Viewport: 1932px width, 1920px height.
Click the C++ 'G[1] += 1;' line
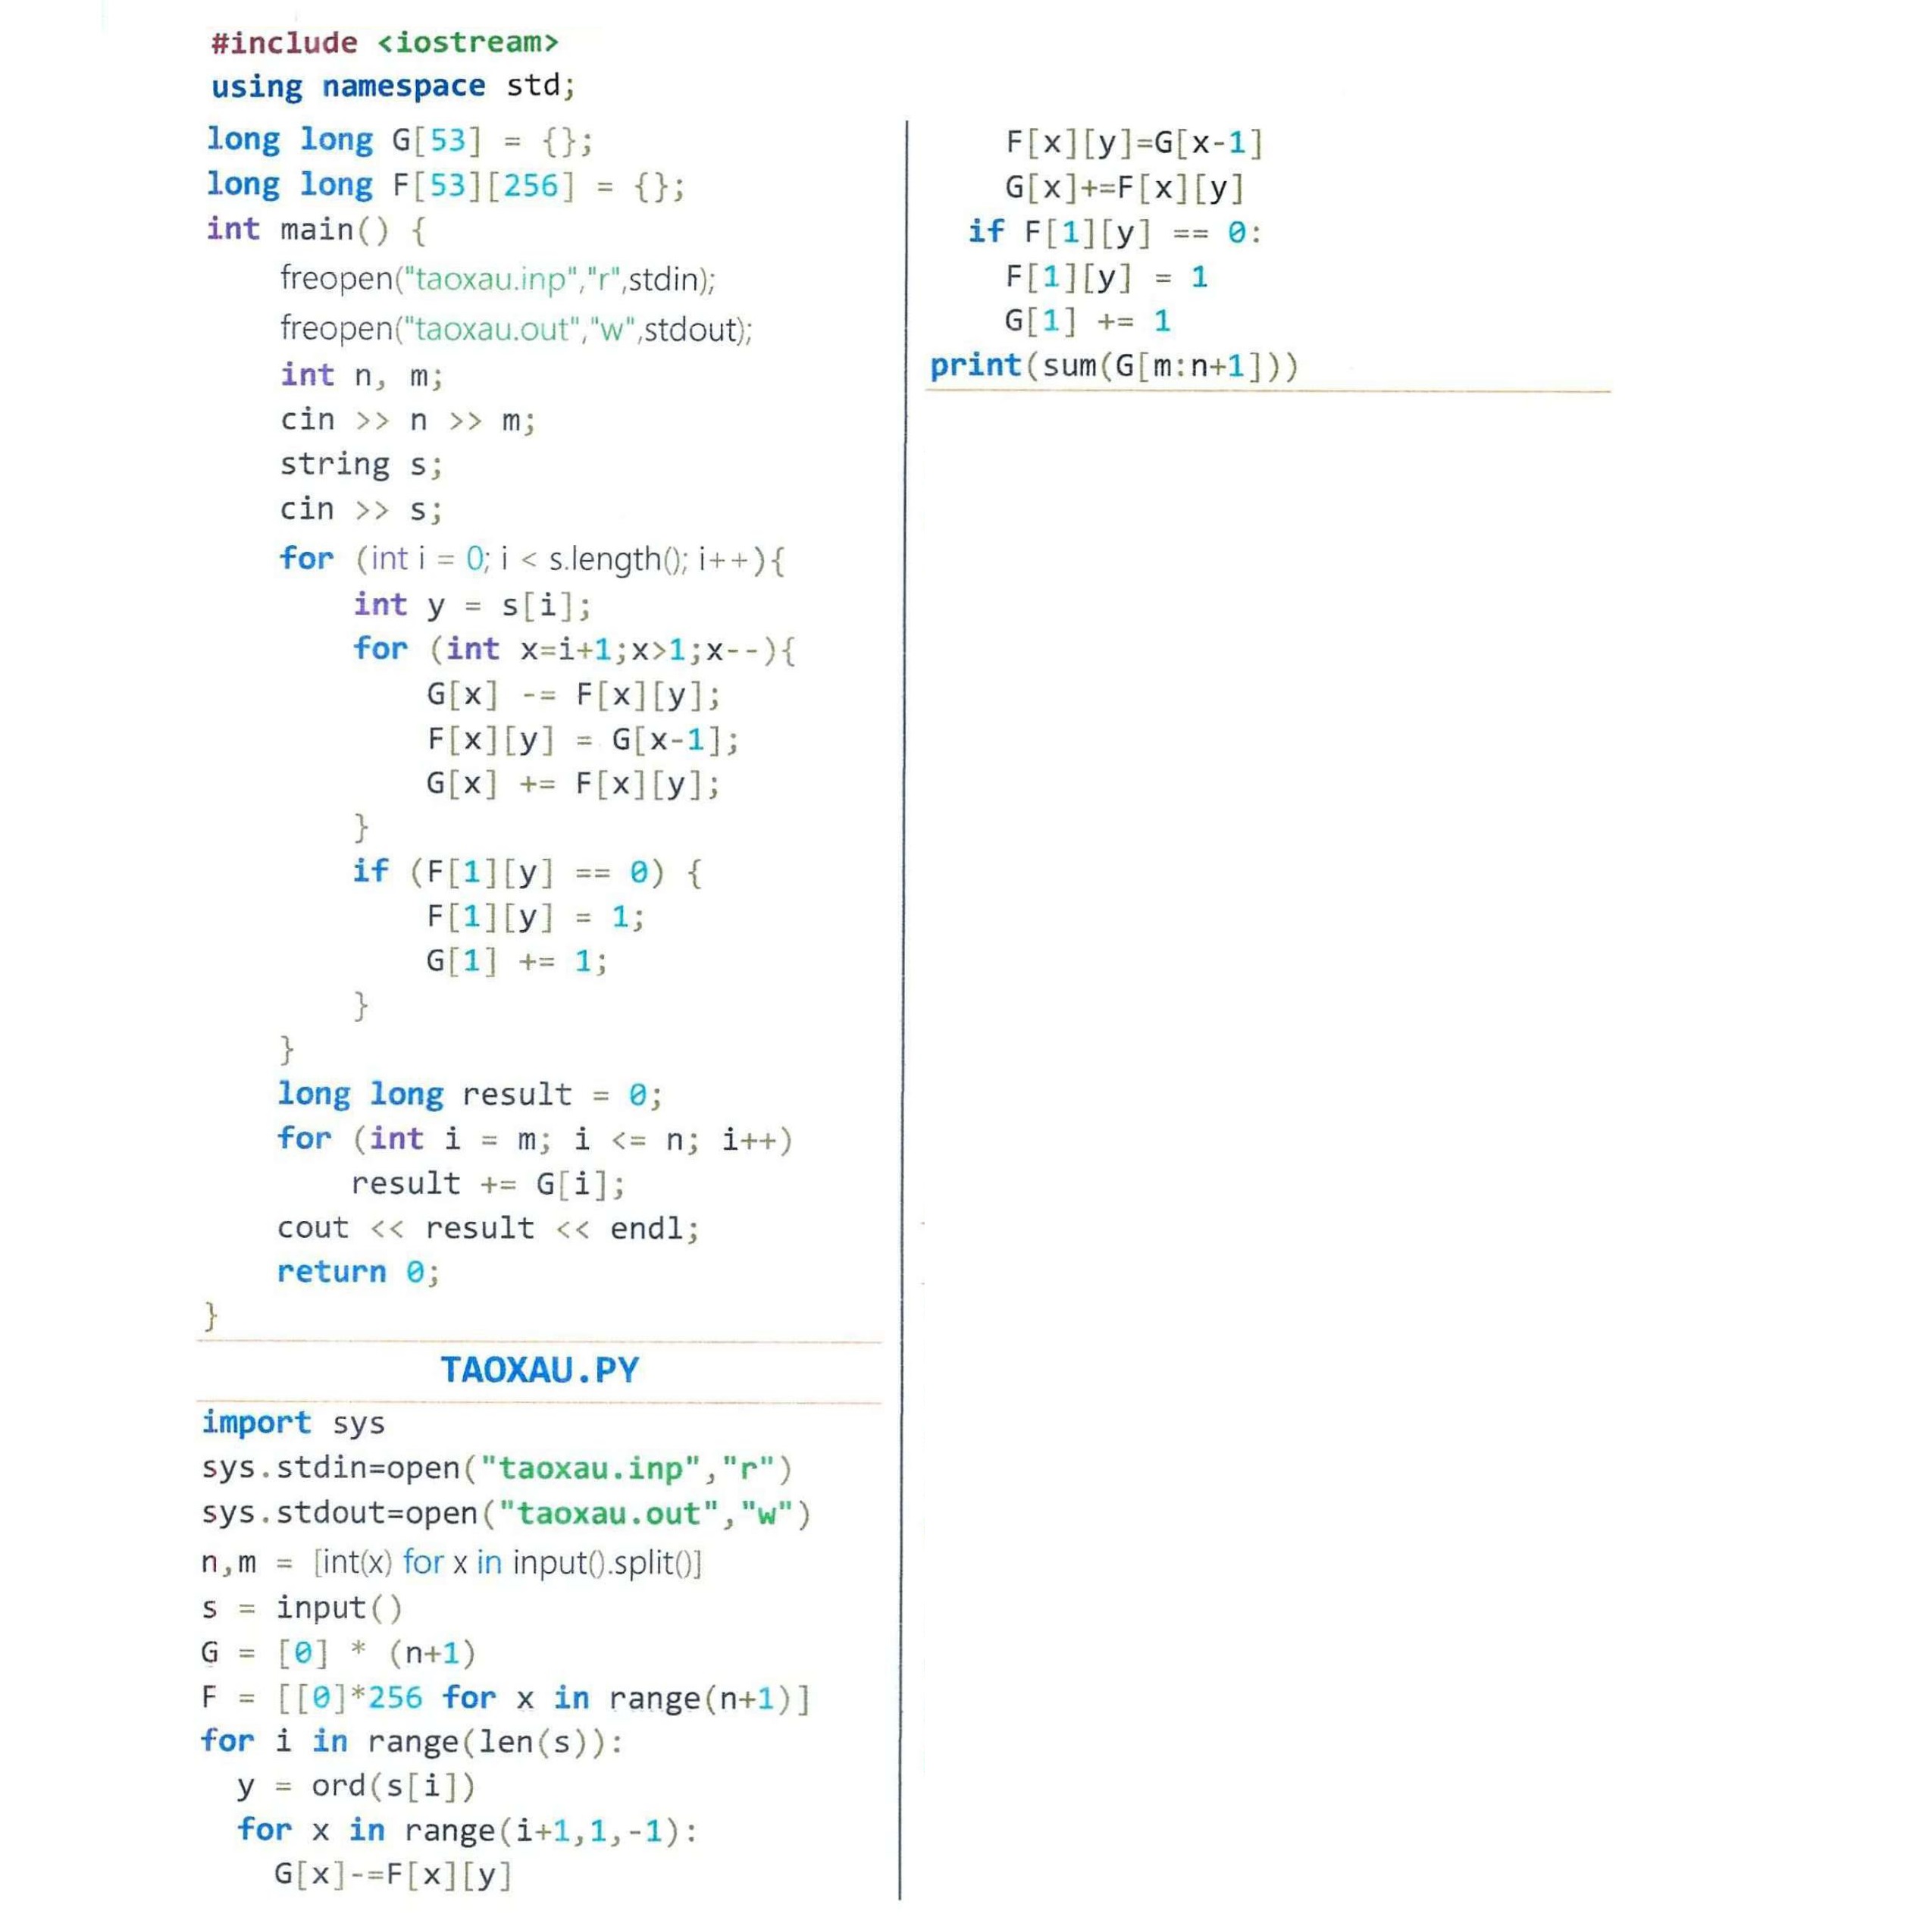pos(517,962)
